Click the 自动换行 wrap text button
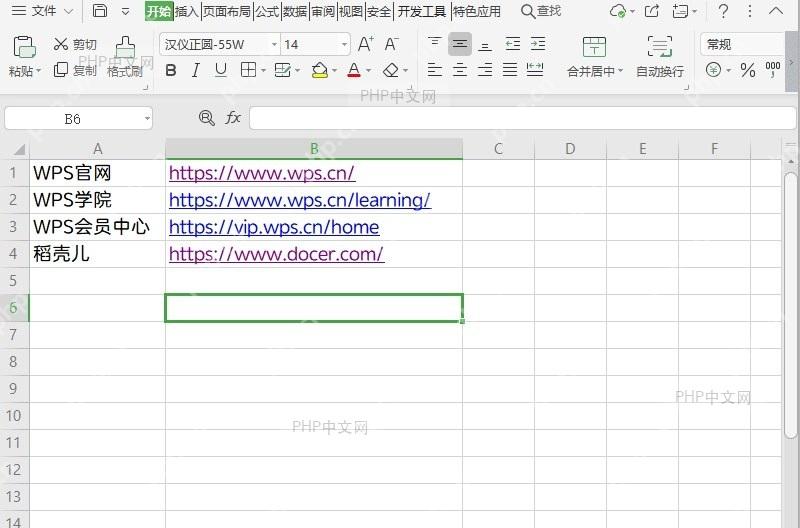 click(x=660, y=57)
